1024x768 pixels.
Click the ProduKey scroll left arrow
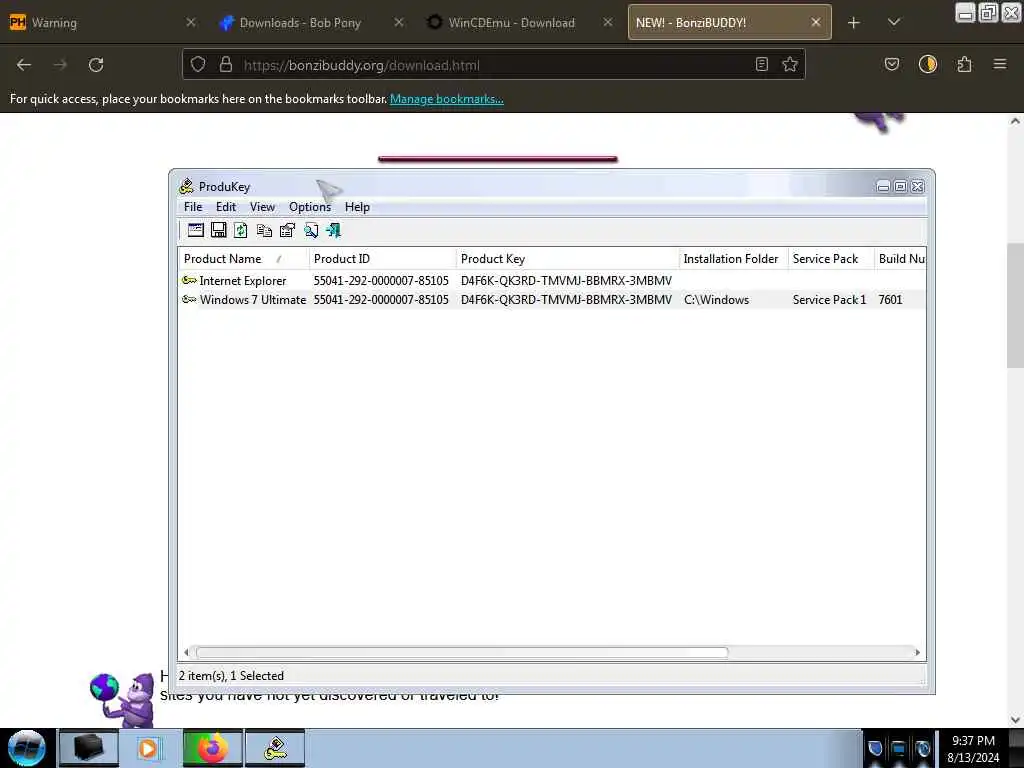point(187,652)
